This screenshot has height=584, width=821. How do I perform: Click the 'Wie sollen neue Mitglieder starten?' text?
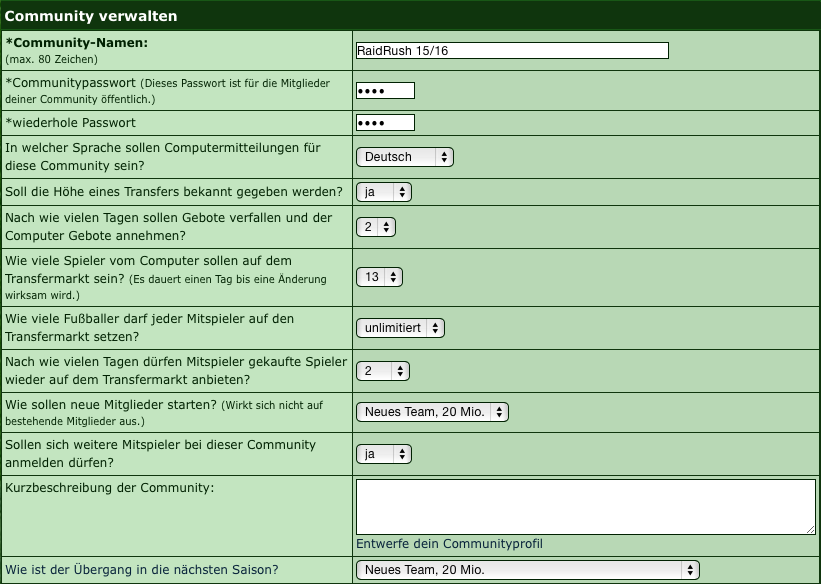tap(111, 405)
